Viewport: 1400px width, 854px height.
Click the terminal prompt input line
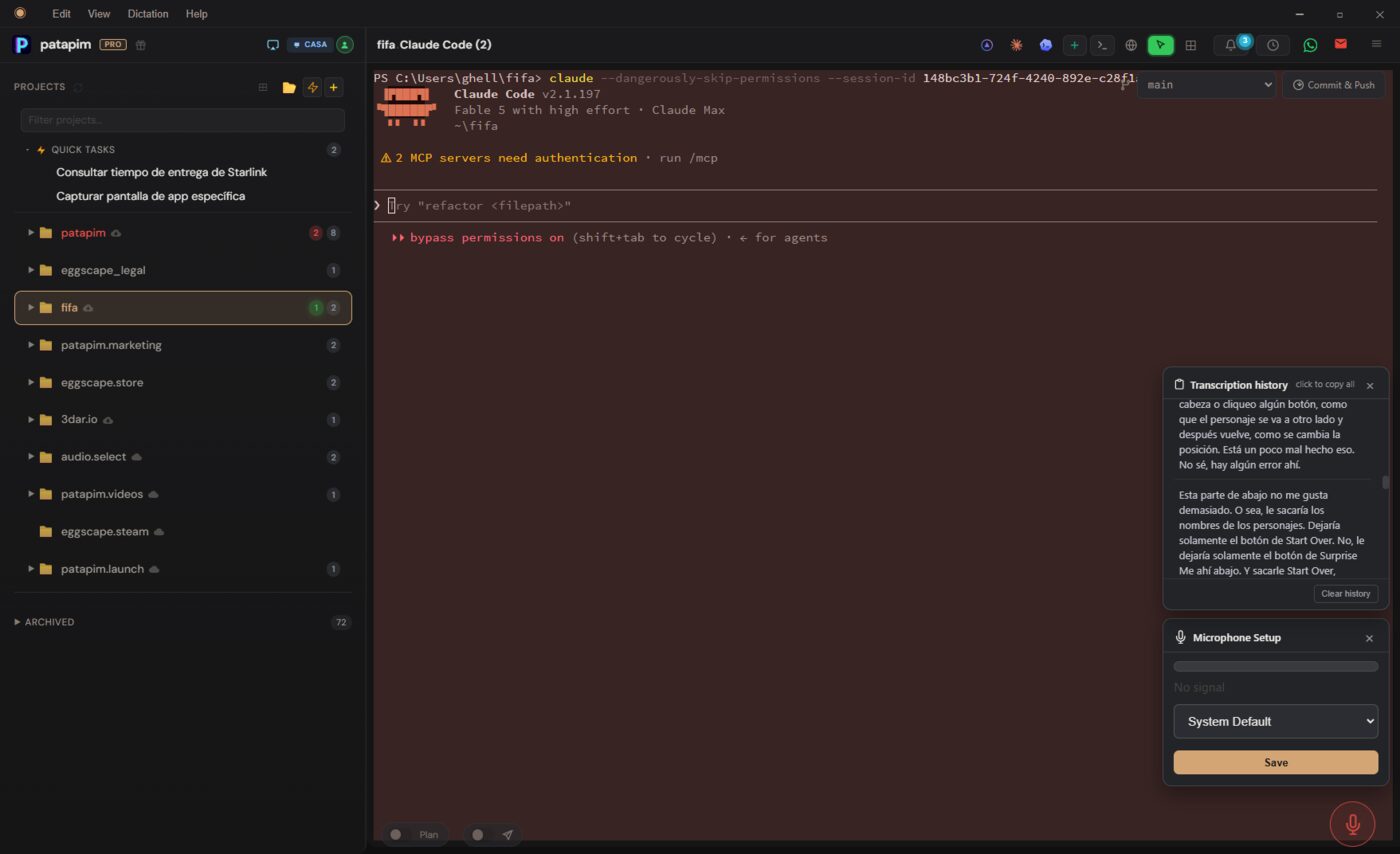click(875, 206)
